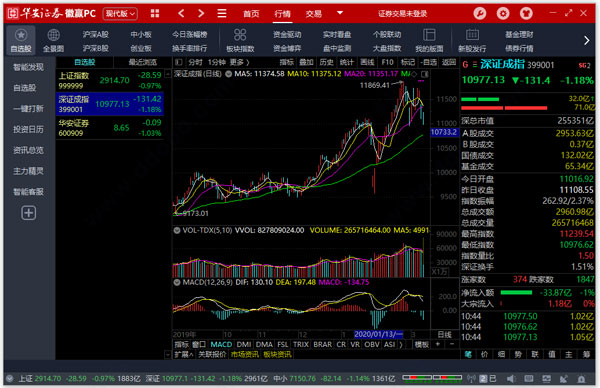Click the 全景图 globe icon

54,35
